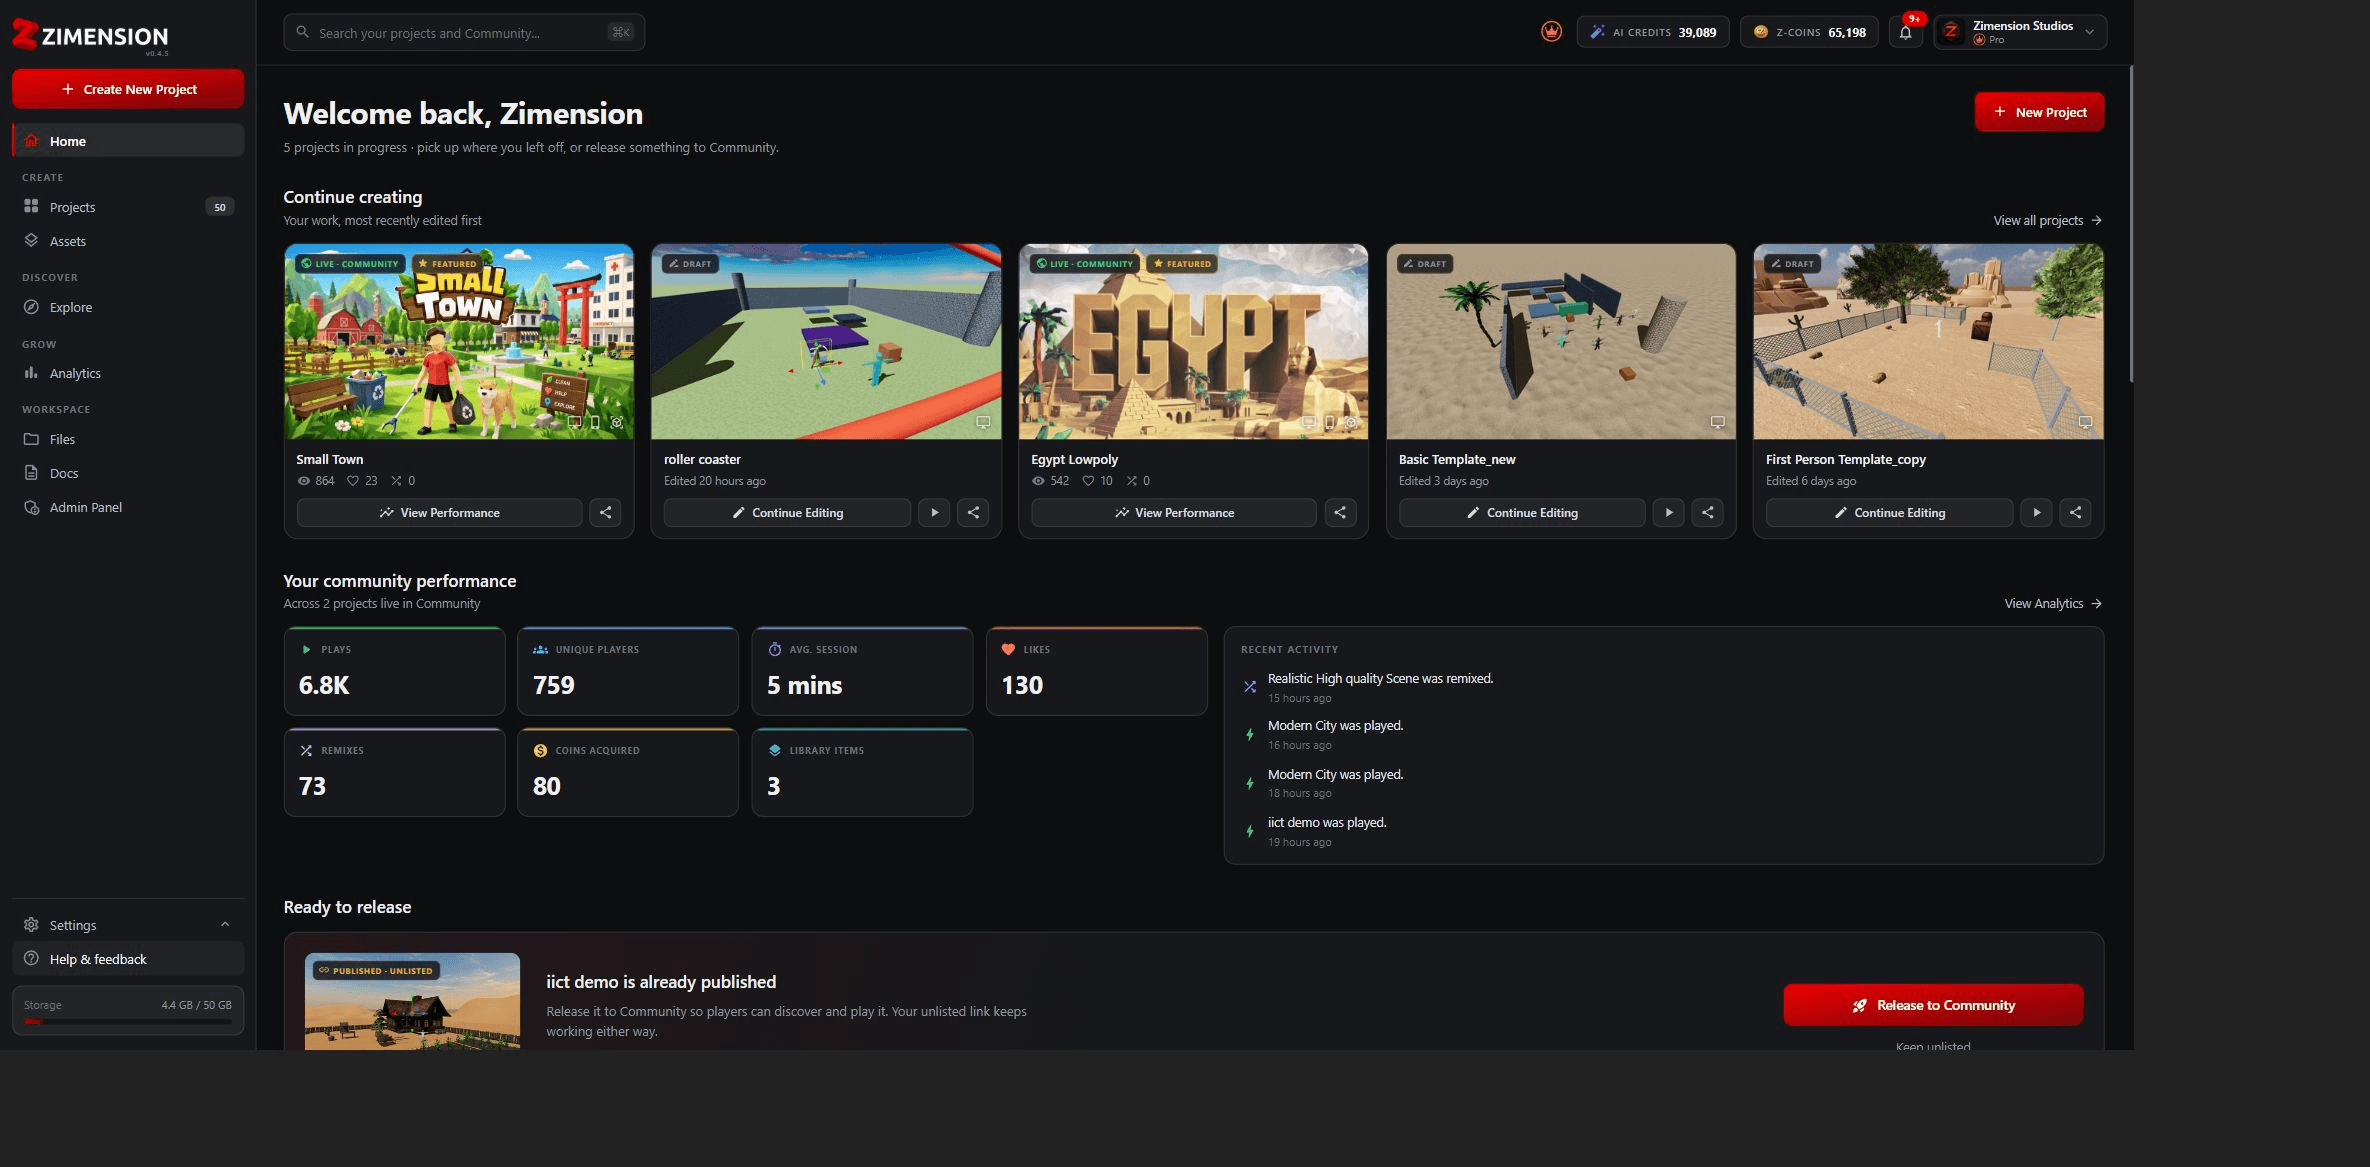This screenshot has height=1167, width=2370.
Task: Play the roller coaster project
Action: [934, 513]
